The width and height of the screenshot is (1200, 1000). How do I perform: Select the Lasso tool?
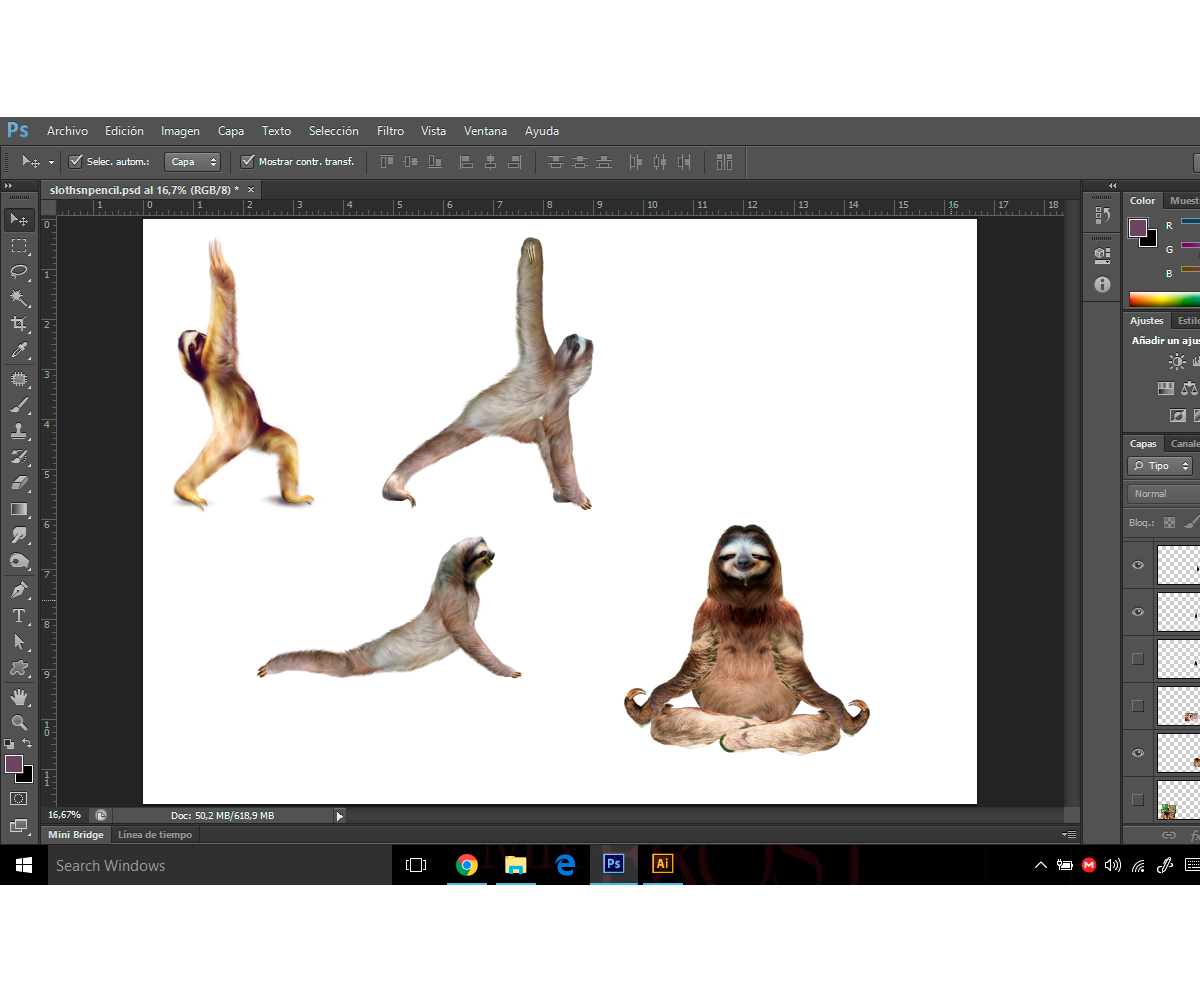[x=19, y=272]
